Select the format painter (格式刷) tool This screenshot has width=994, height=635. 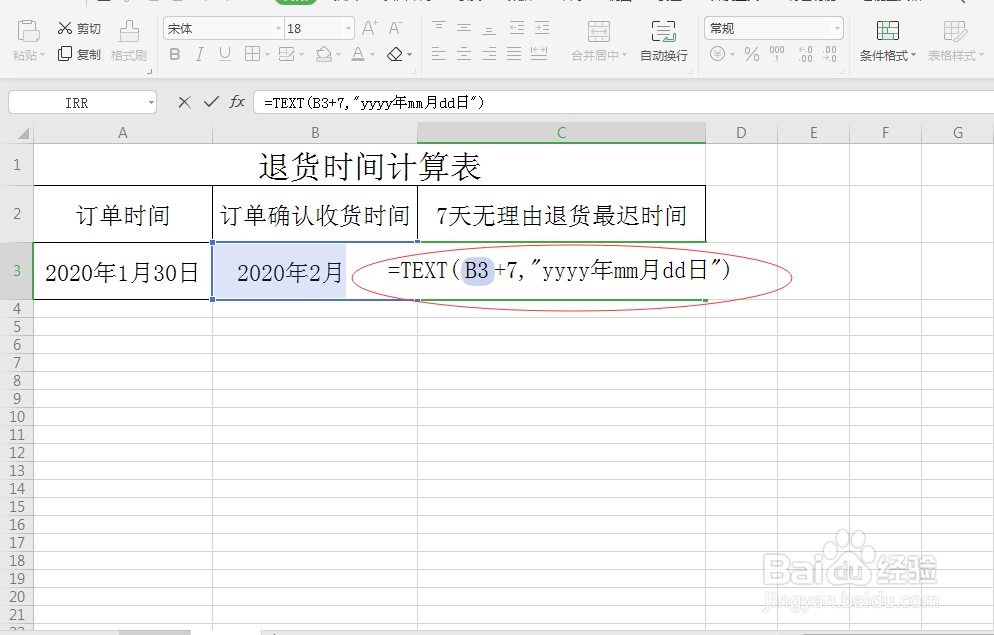tap(128, 45)
